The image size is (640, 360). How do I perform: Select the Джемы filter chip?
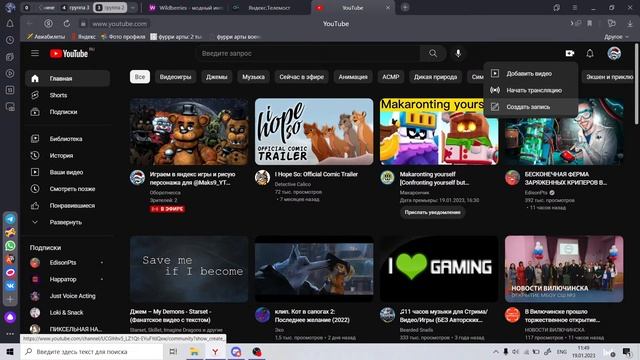click(x=216, y=77)
